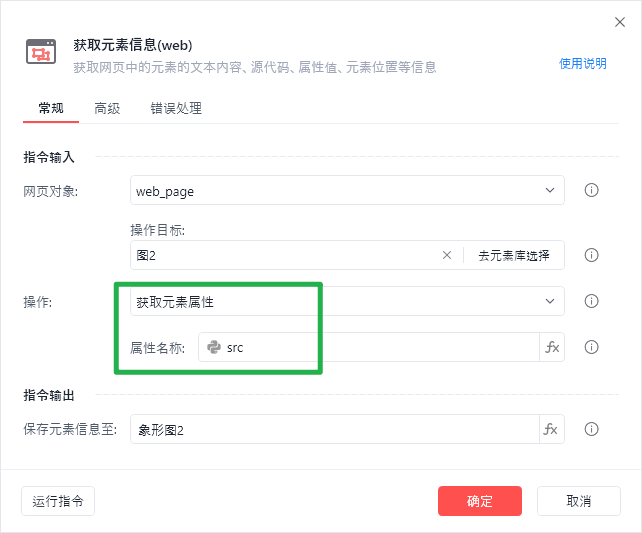Click the info icon beside 网页对象
Image resolution: width=642 pixels, height=533 pixels.
(x=591, y=190)
